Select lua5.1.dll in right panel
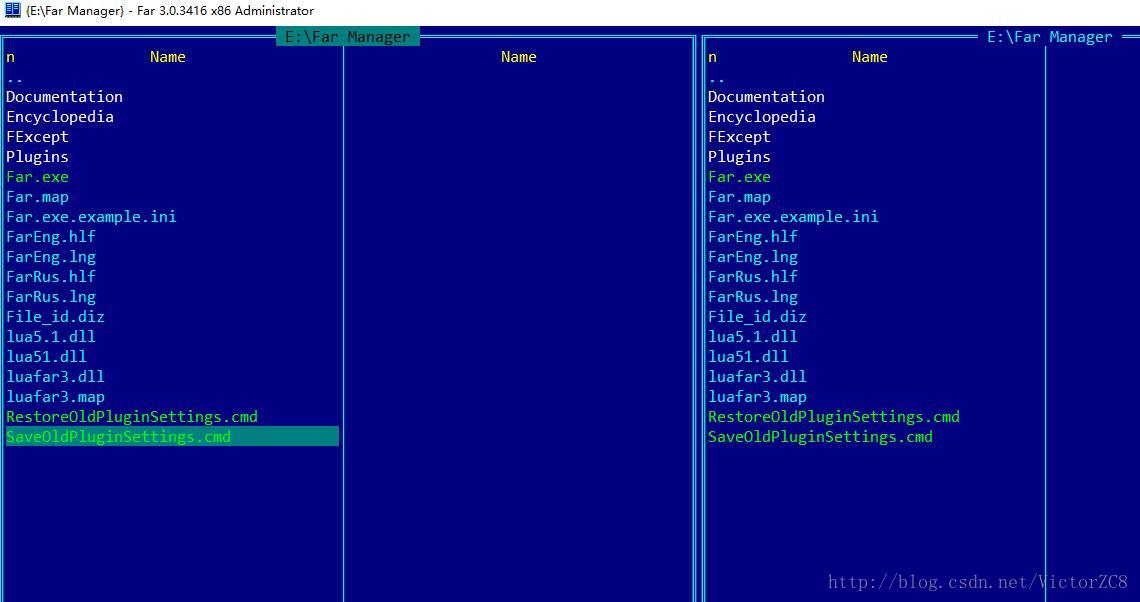The image size is (1140, 602). tap(752, 337)
